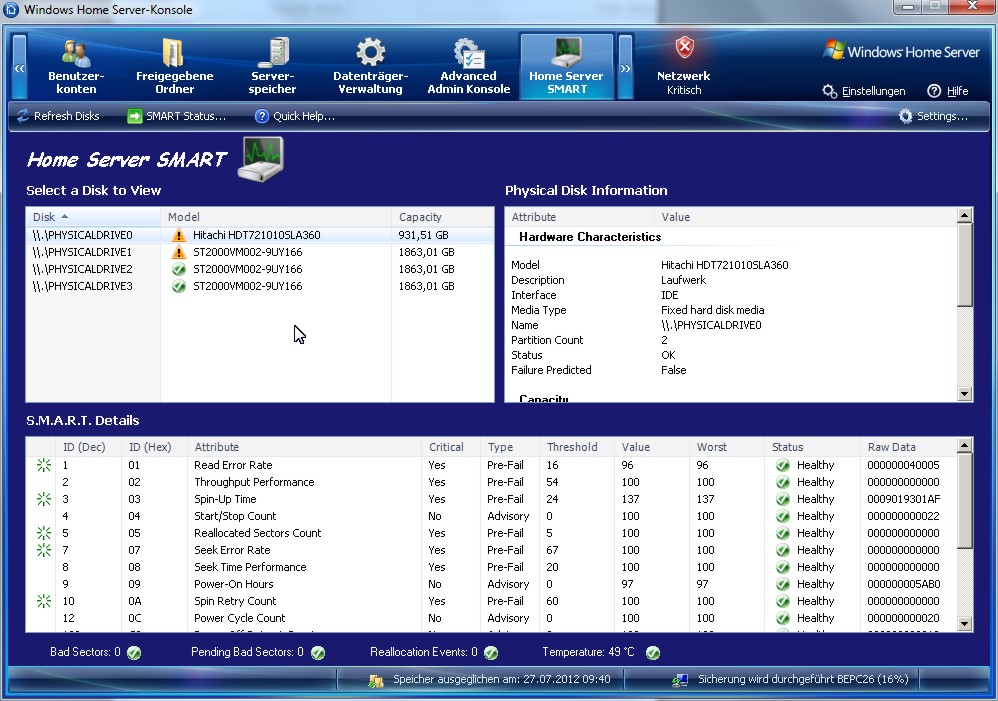Click warning icon for Hitachi HDT721010SLA360
Image resolution: width=998 pixels, height=701 pixels.
[179, 235]
